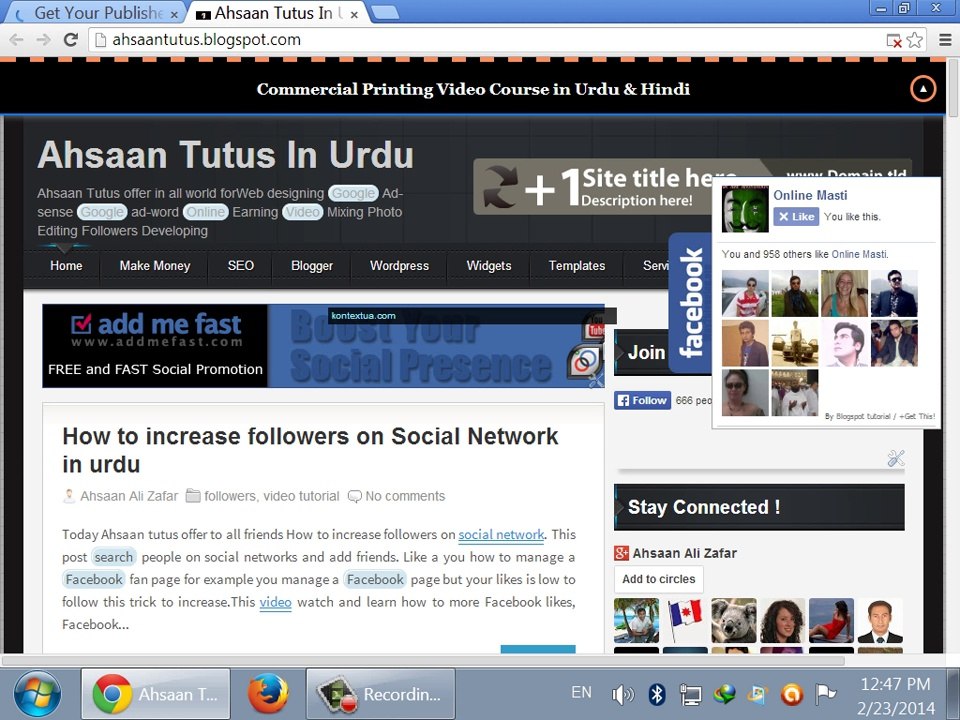Open Make Money navigation item

click(x=155, y=266)
